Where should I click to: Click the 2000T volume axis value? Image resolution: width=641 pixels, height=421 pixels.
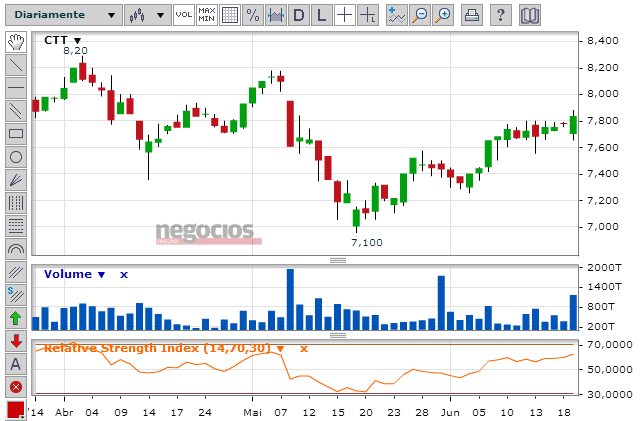point(604,268)
